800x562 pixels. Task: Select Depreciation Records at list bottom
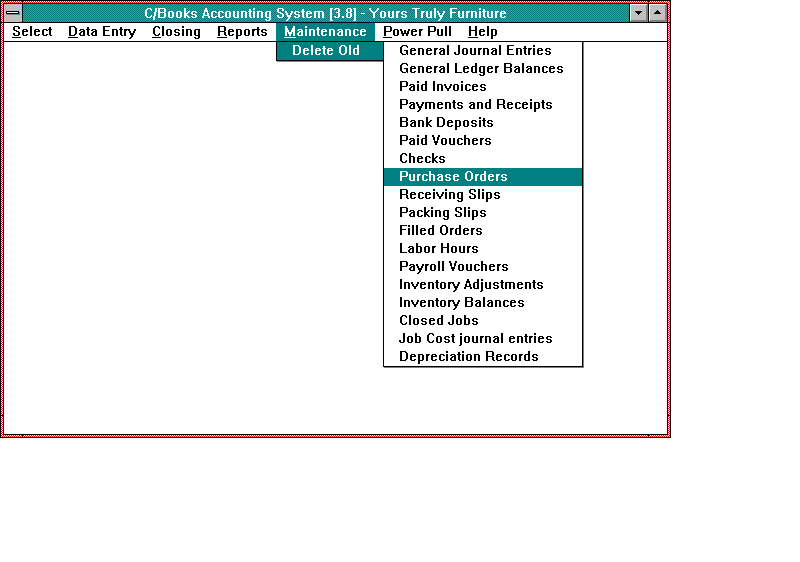point(468,357)
